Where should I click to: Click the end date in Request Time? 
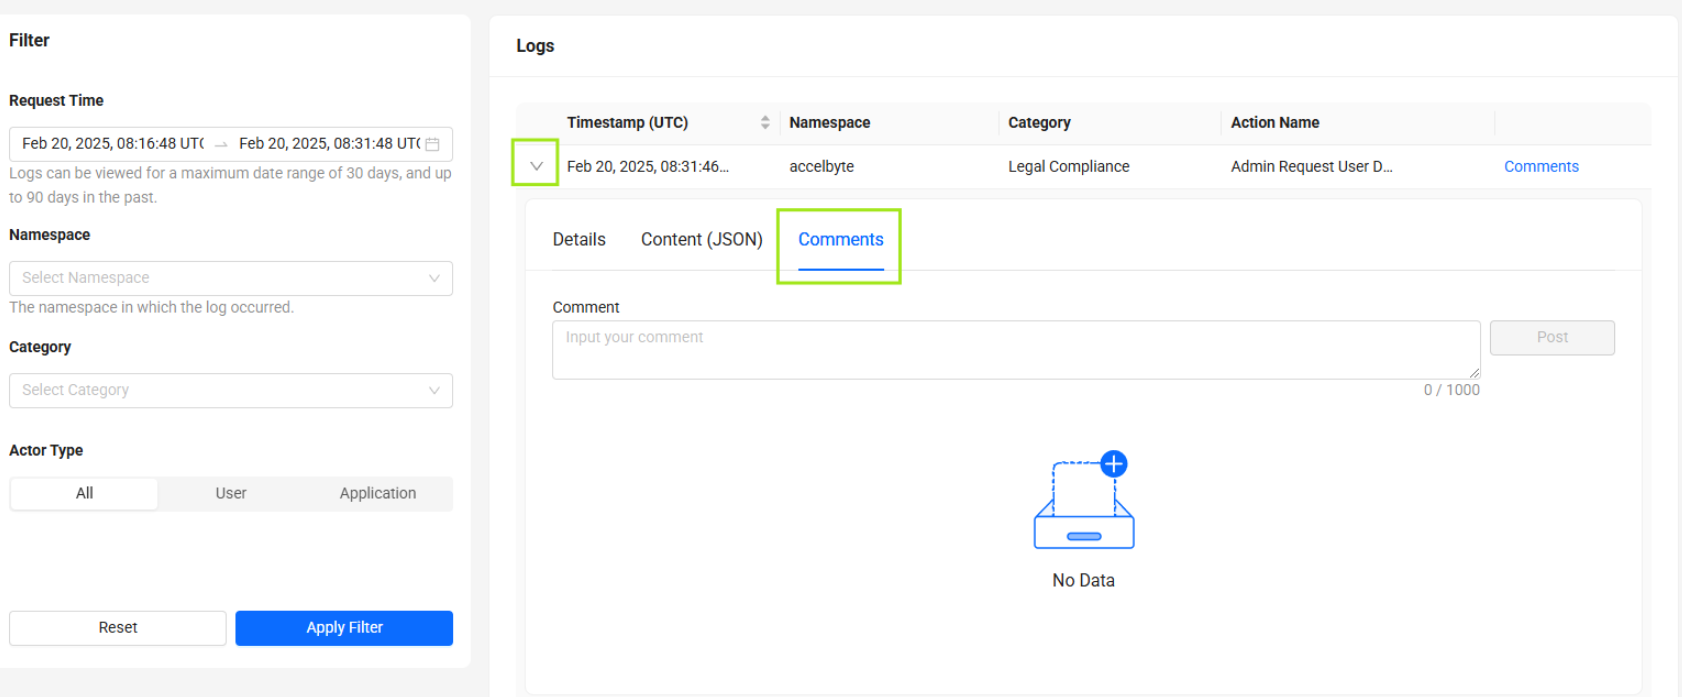[329, 144]
